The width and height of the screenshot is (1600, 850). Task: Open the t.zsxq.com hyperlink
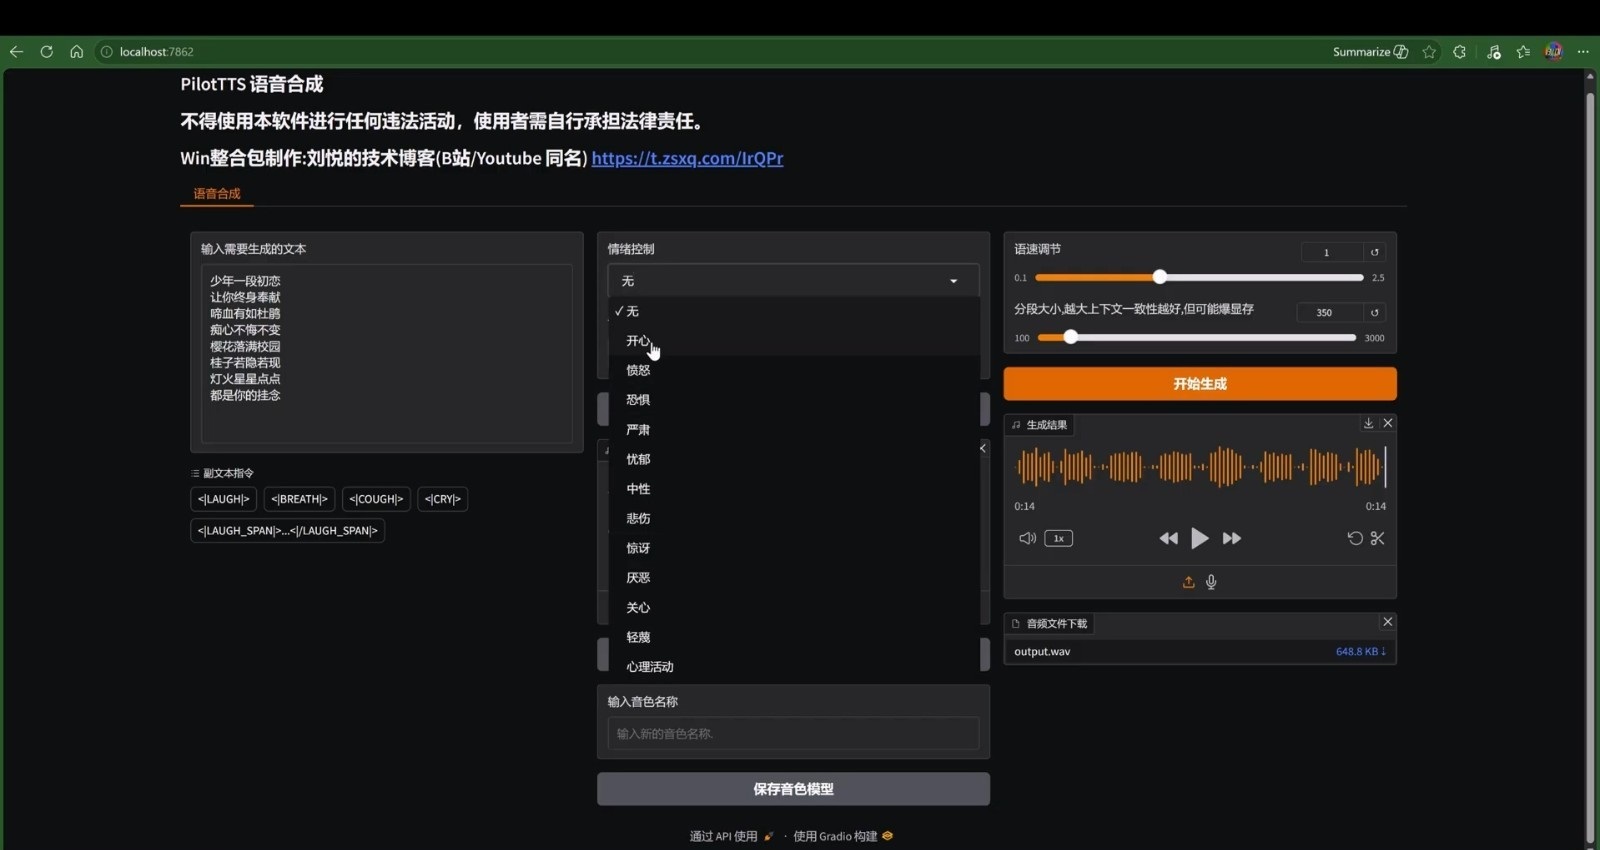[687, 158]
